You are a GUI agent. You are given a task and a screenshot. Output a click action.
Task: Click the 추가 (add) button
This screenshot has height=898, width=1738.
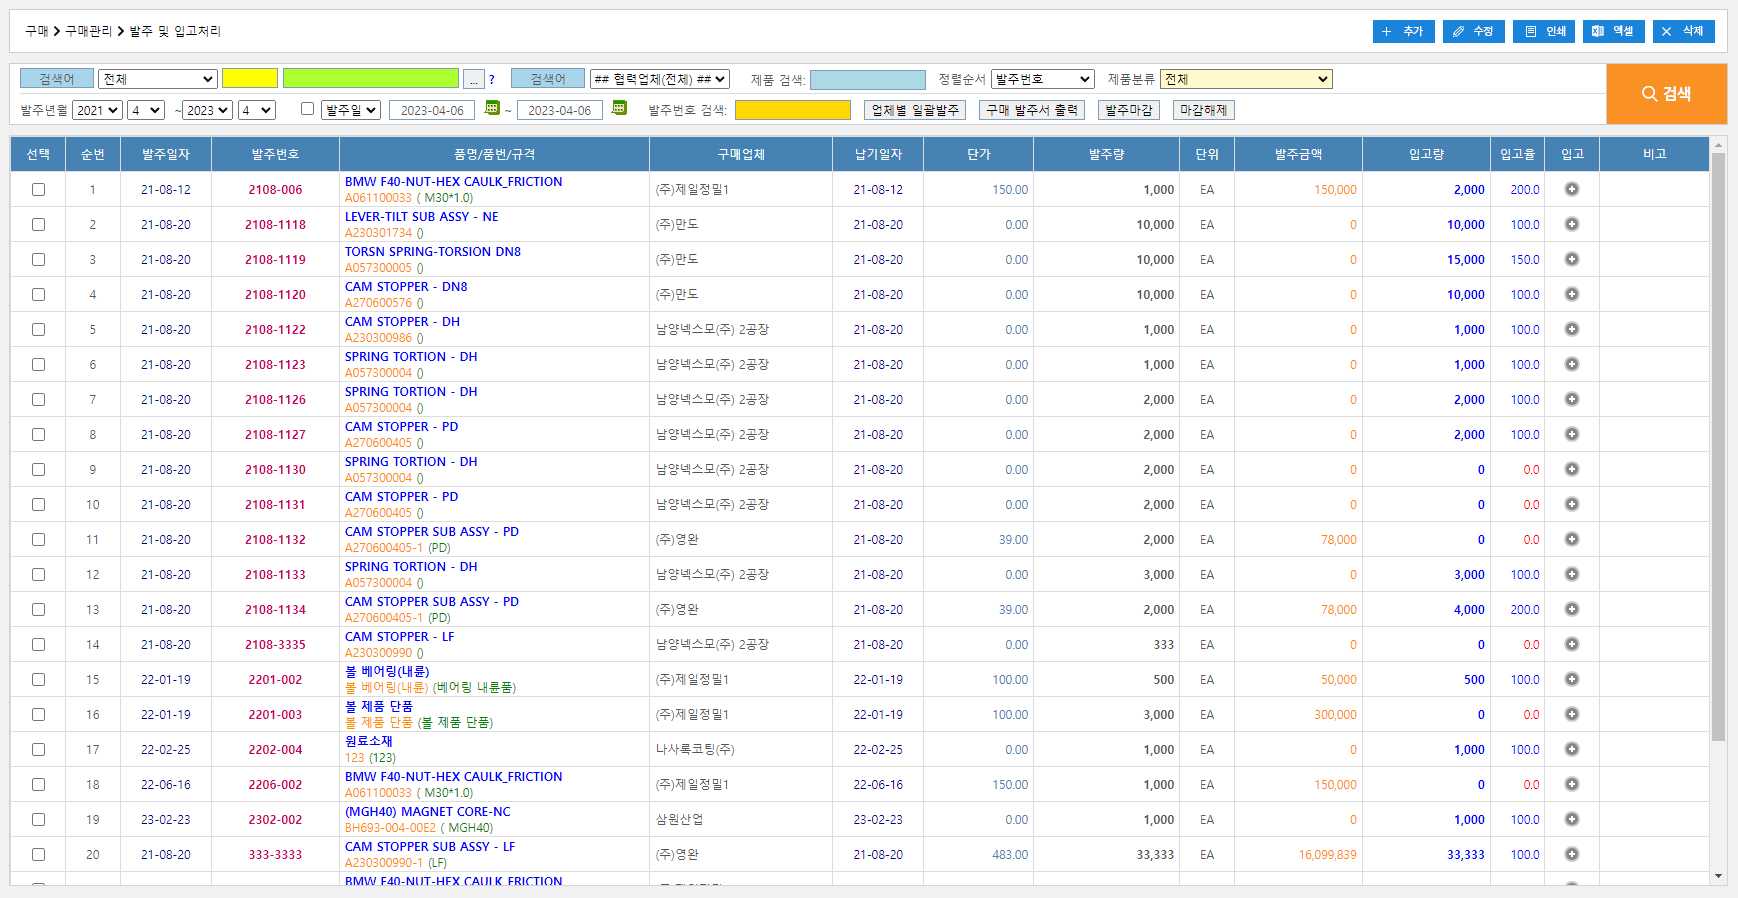pyautogui.click(x=1403, y=31)
